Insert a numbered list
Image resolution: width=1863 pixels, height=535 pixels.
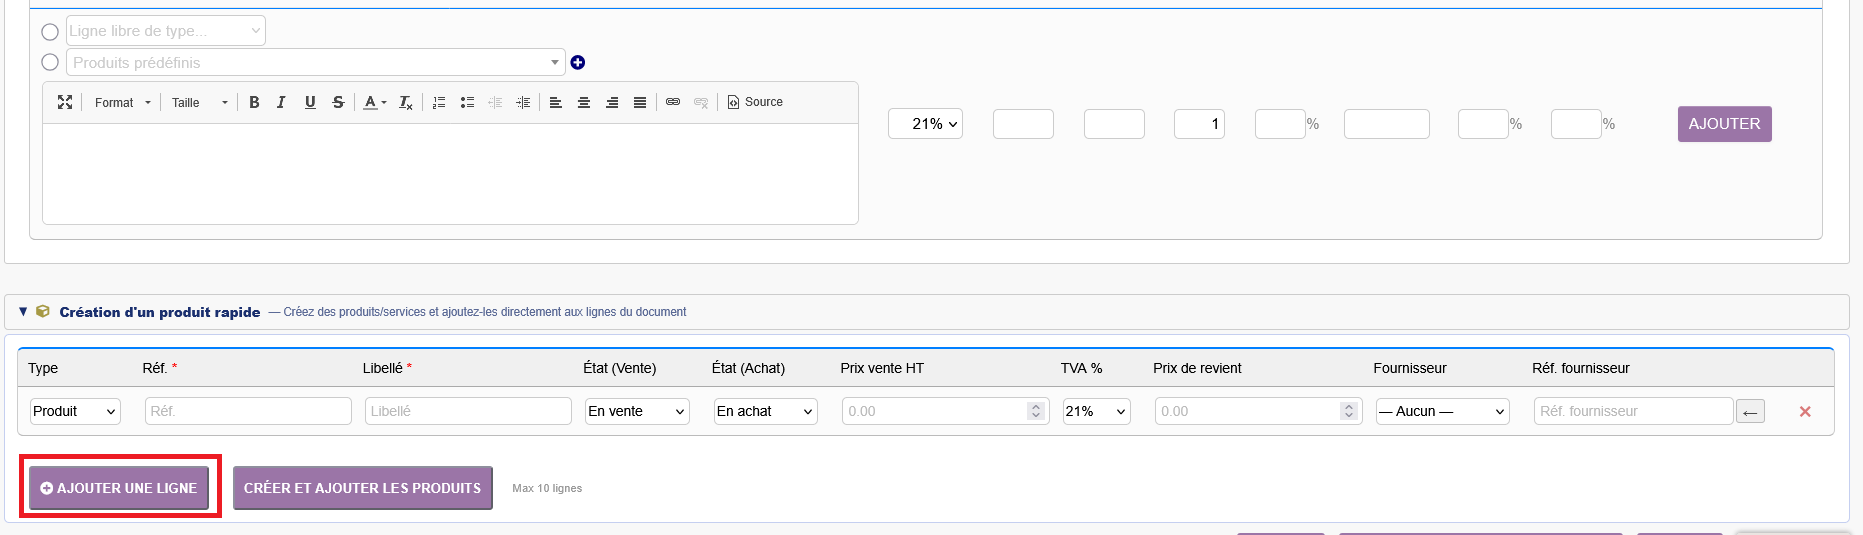439,102
